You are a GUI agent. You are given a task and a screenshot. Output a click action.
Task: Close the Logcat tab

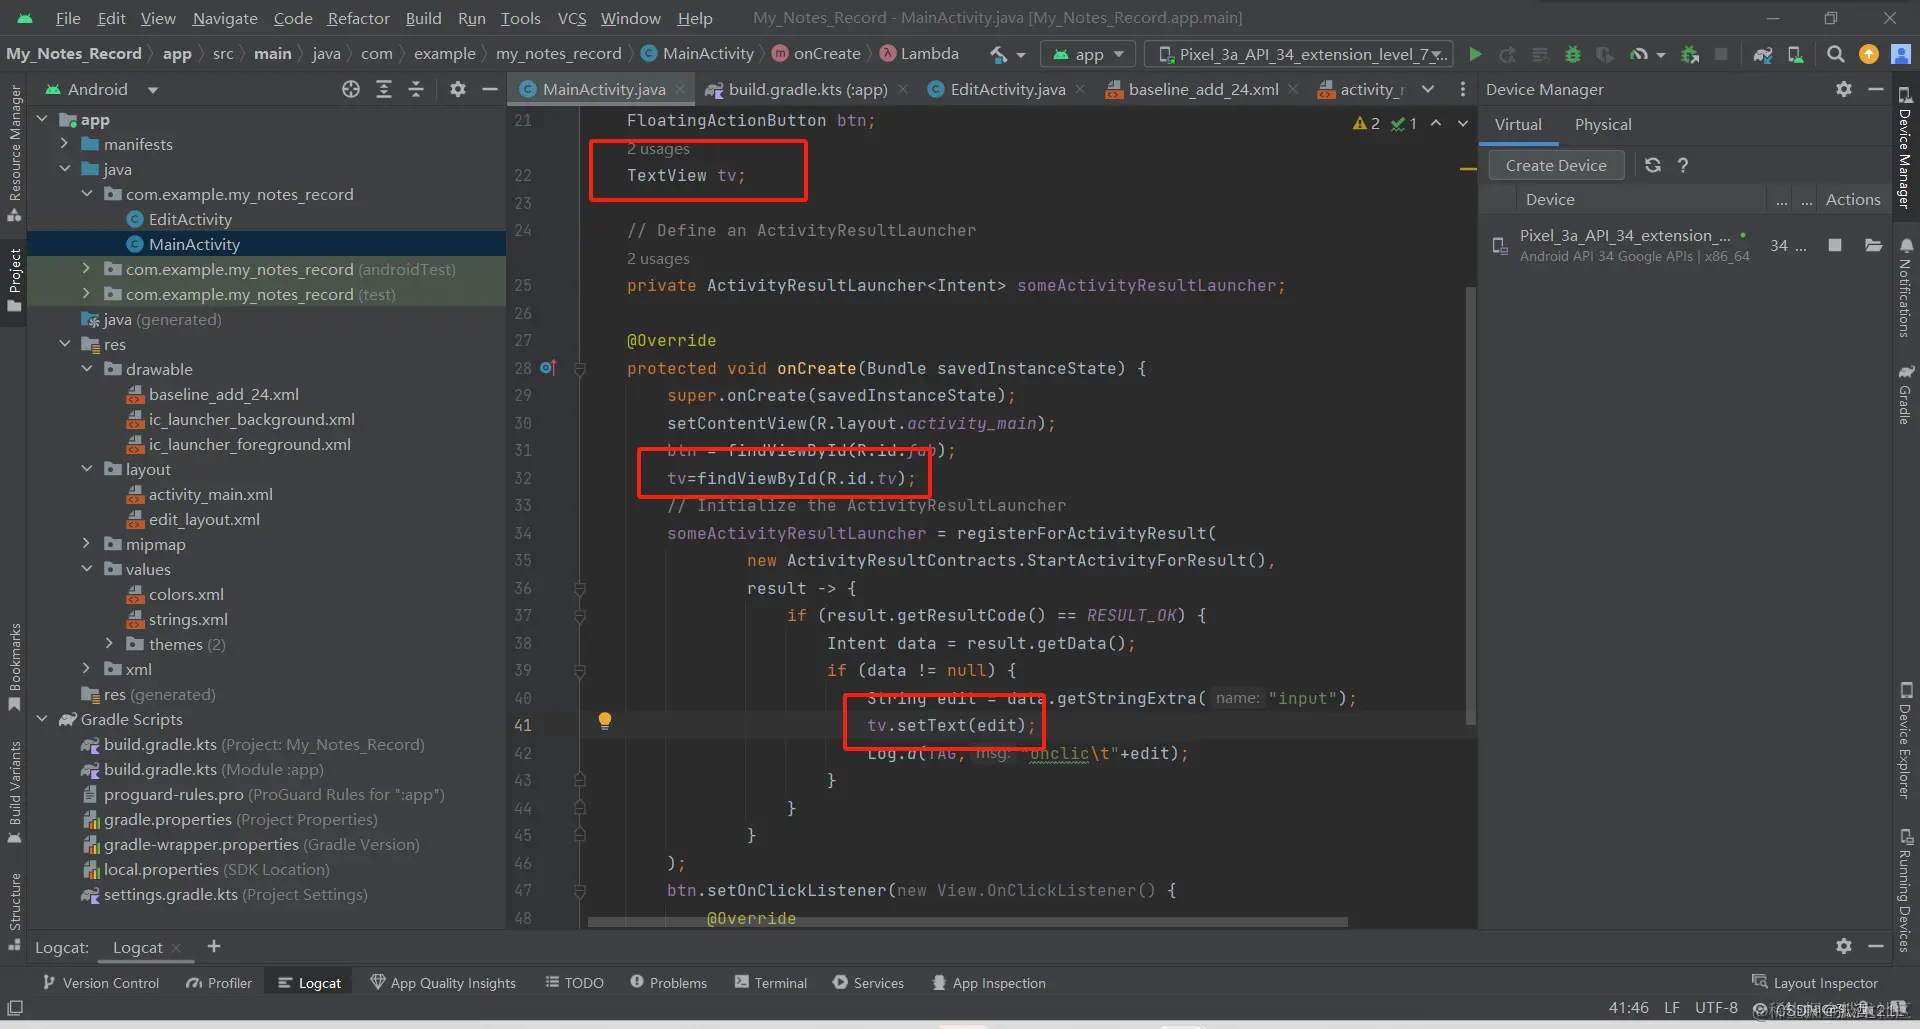point(176,947)
